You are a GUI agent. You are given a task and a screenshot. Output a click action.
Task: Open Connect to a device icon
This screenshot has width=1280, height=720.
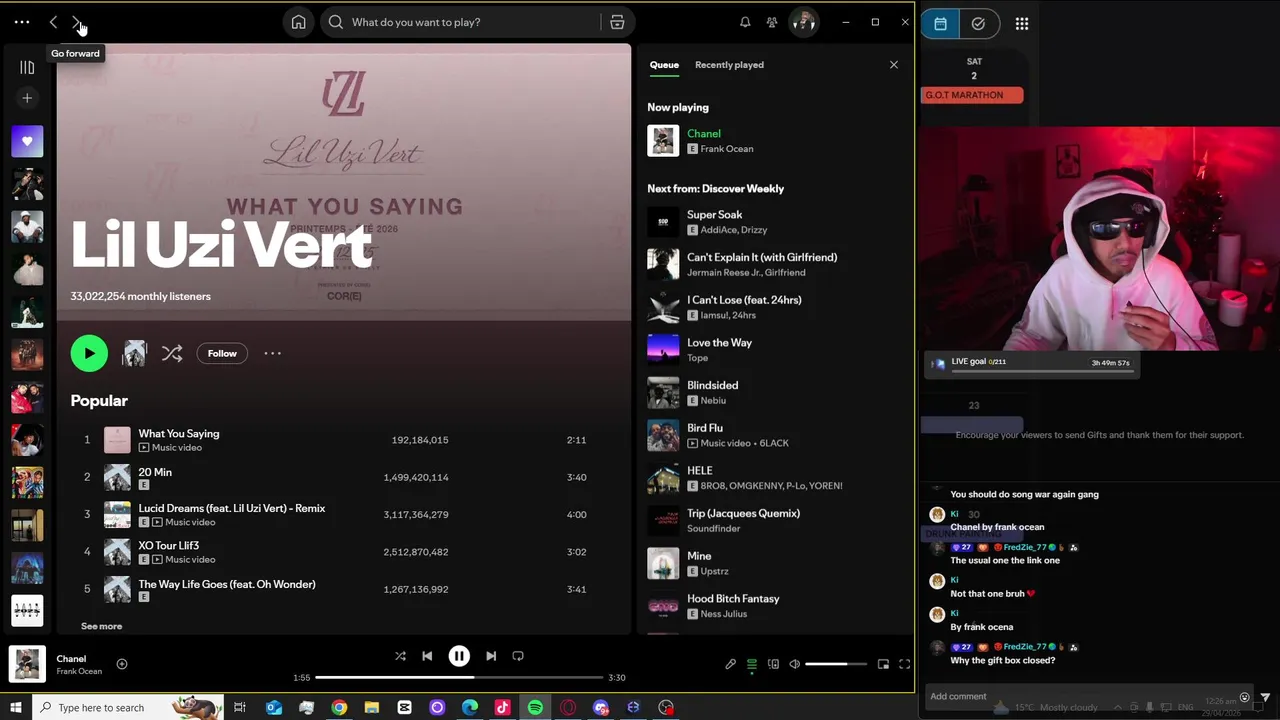773,664
